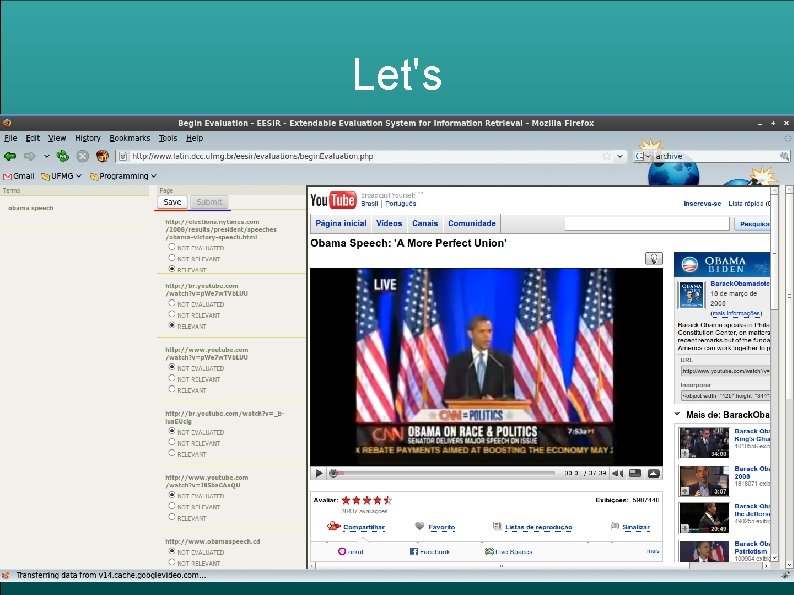
Task: Share the video on Facebook
Action: pyautogui.click(x=429, y=551)
